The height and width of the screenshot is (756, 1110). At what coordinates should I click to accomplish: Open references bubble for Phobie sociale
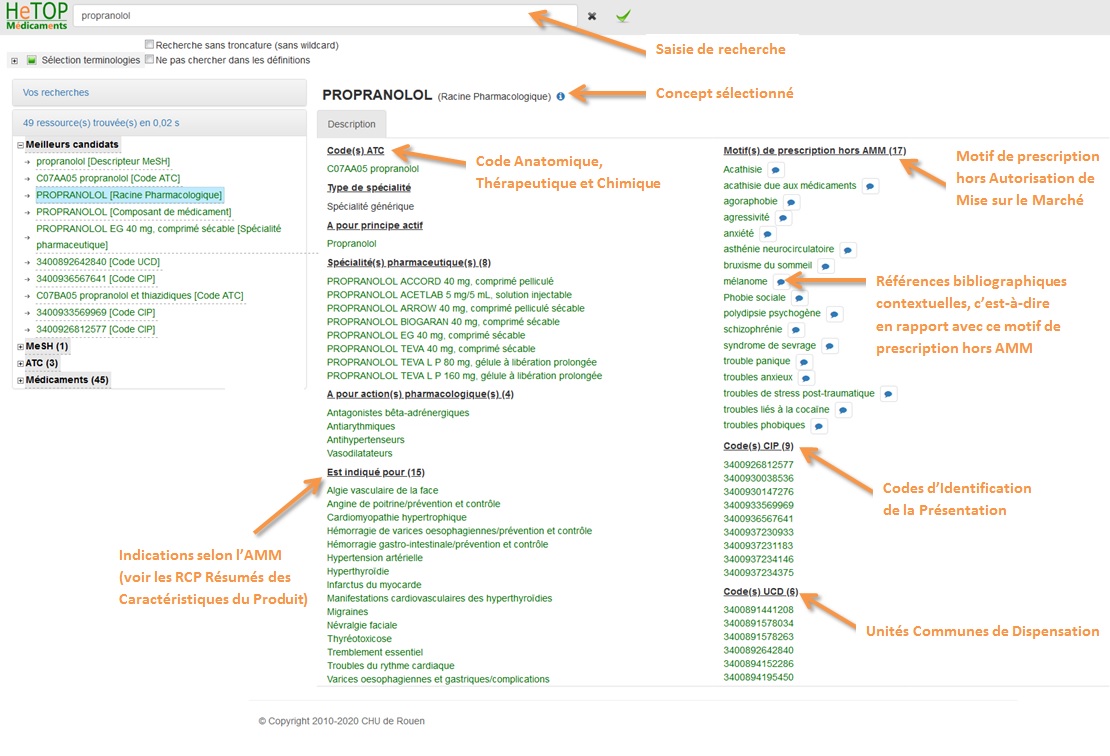tap(799, 298)
